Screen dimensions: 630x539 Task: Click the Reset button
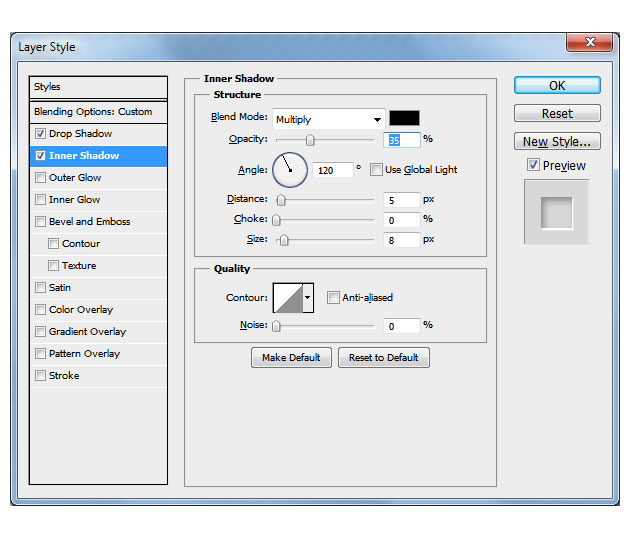[x=557, y=113]
